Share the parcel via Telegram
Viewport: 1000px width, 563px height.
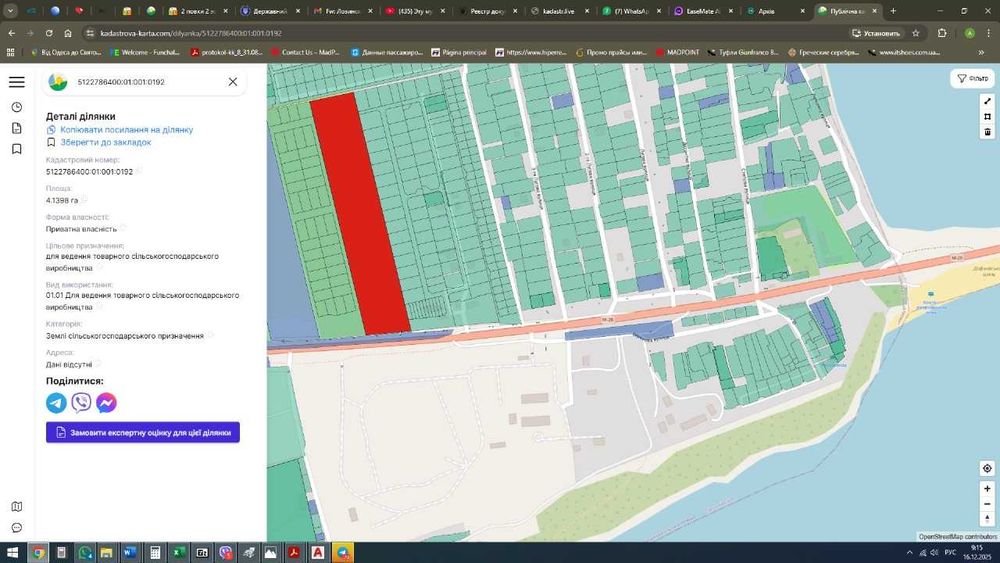click(56, 403)
